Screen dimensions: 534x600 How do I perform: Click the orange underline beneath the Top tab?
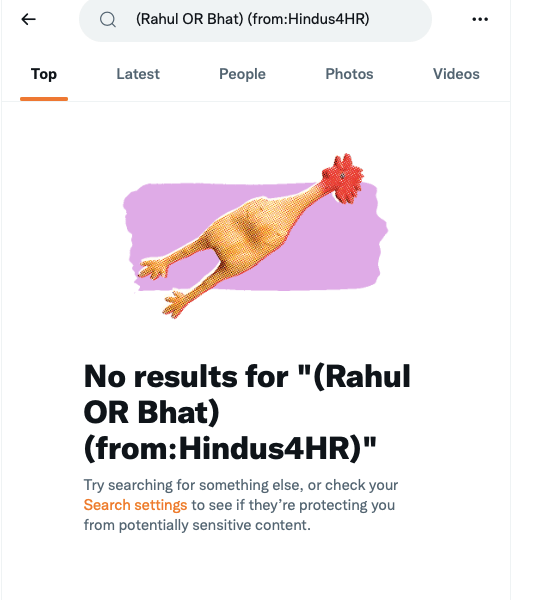(44, 99)
